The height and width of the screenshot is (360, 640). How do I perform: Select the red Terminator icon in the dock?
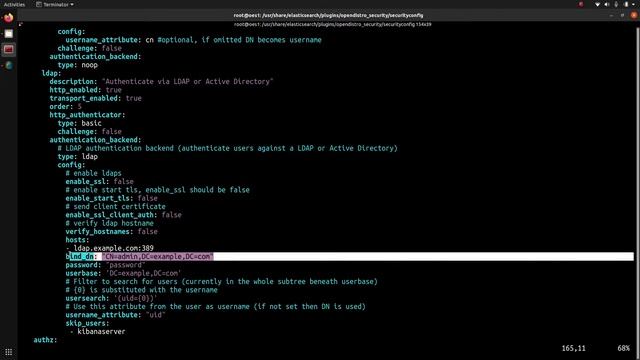point(9,49)
